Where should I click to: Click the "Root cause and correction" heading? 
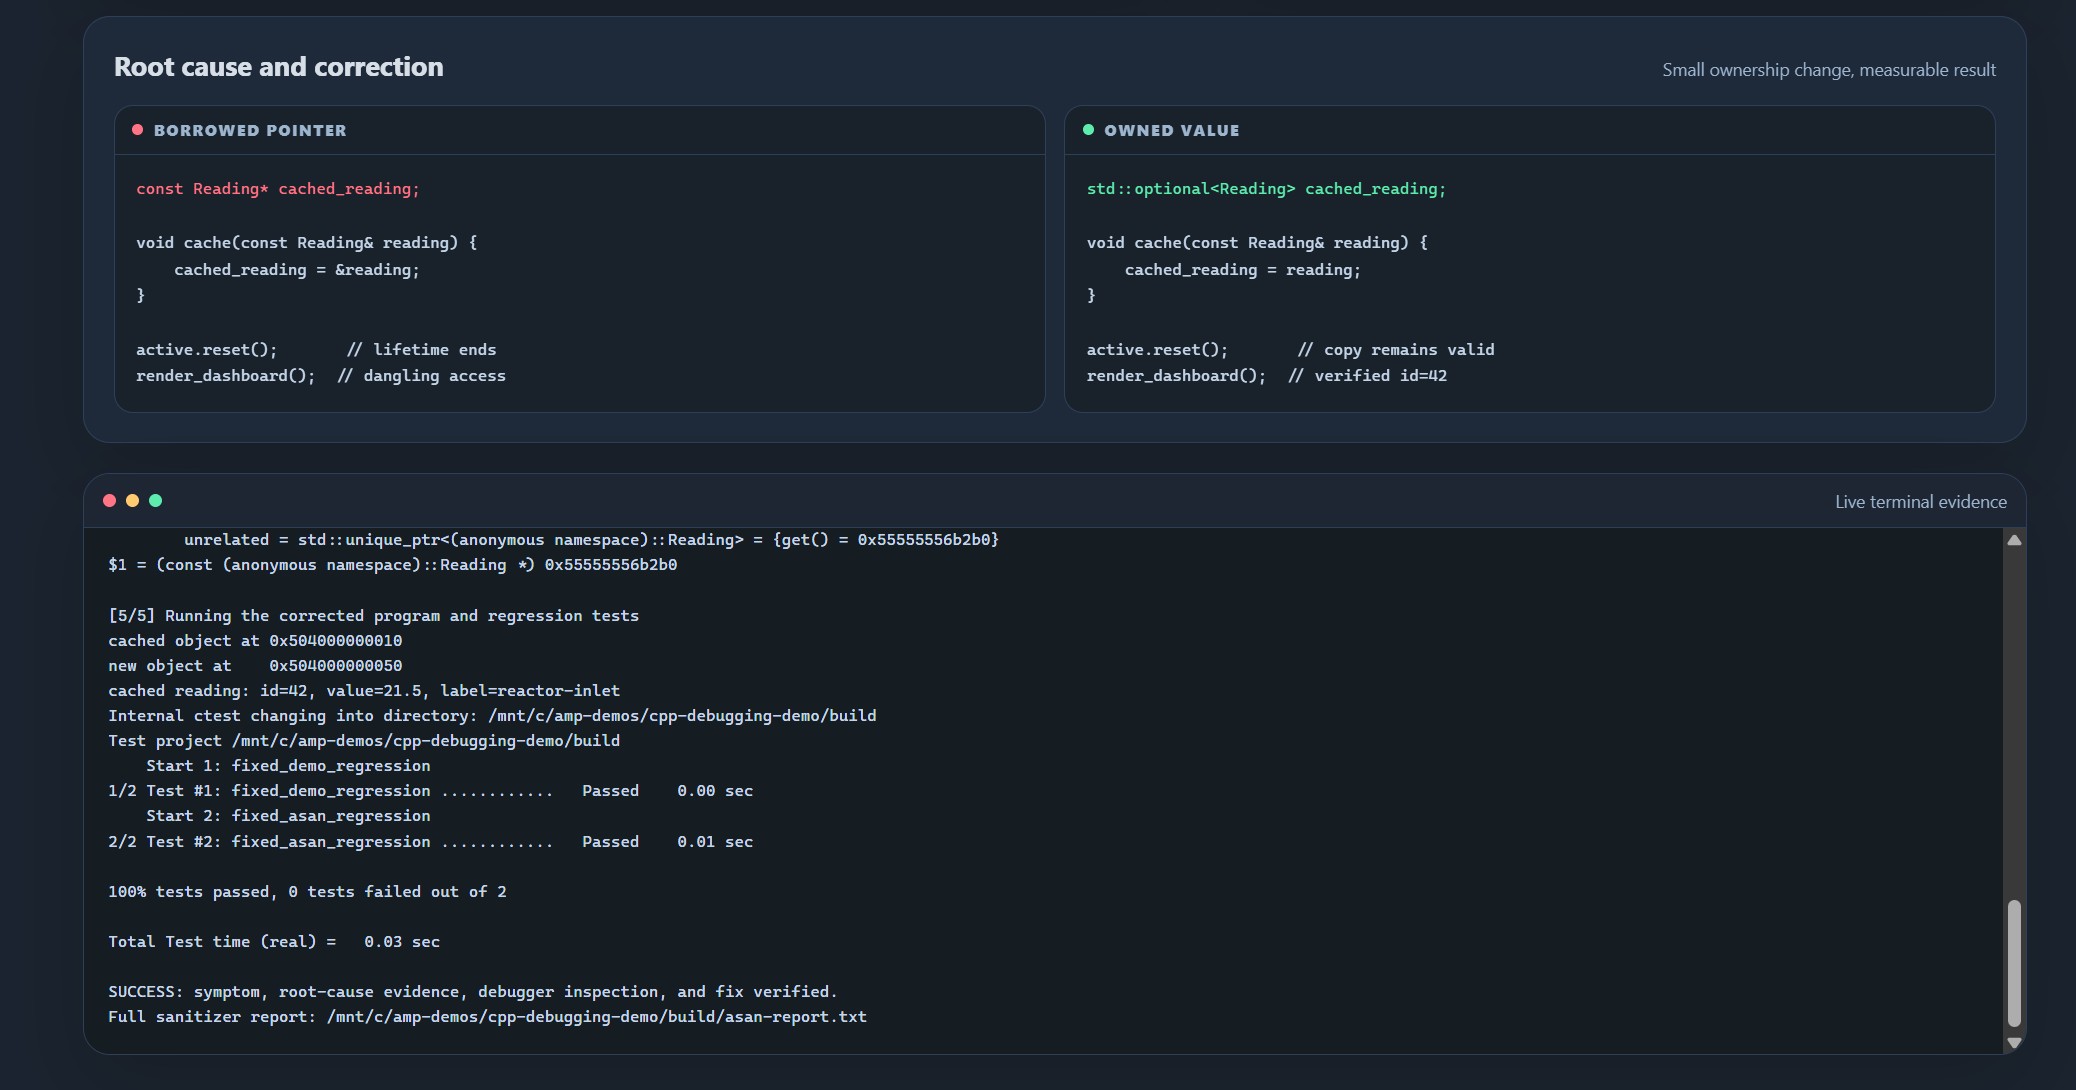point(279,67)
